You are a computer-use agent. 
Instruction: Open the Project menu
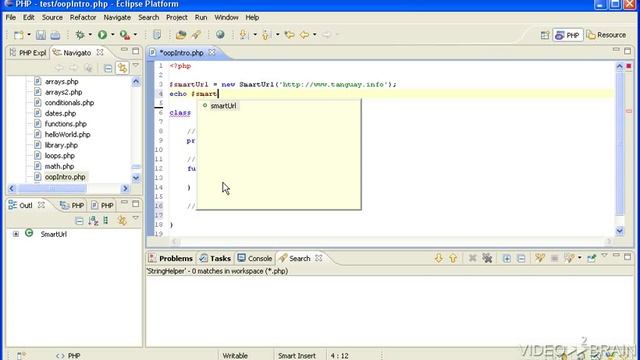pos(177,18)
